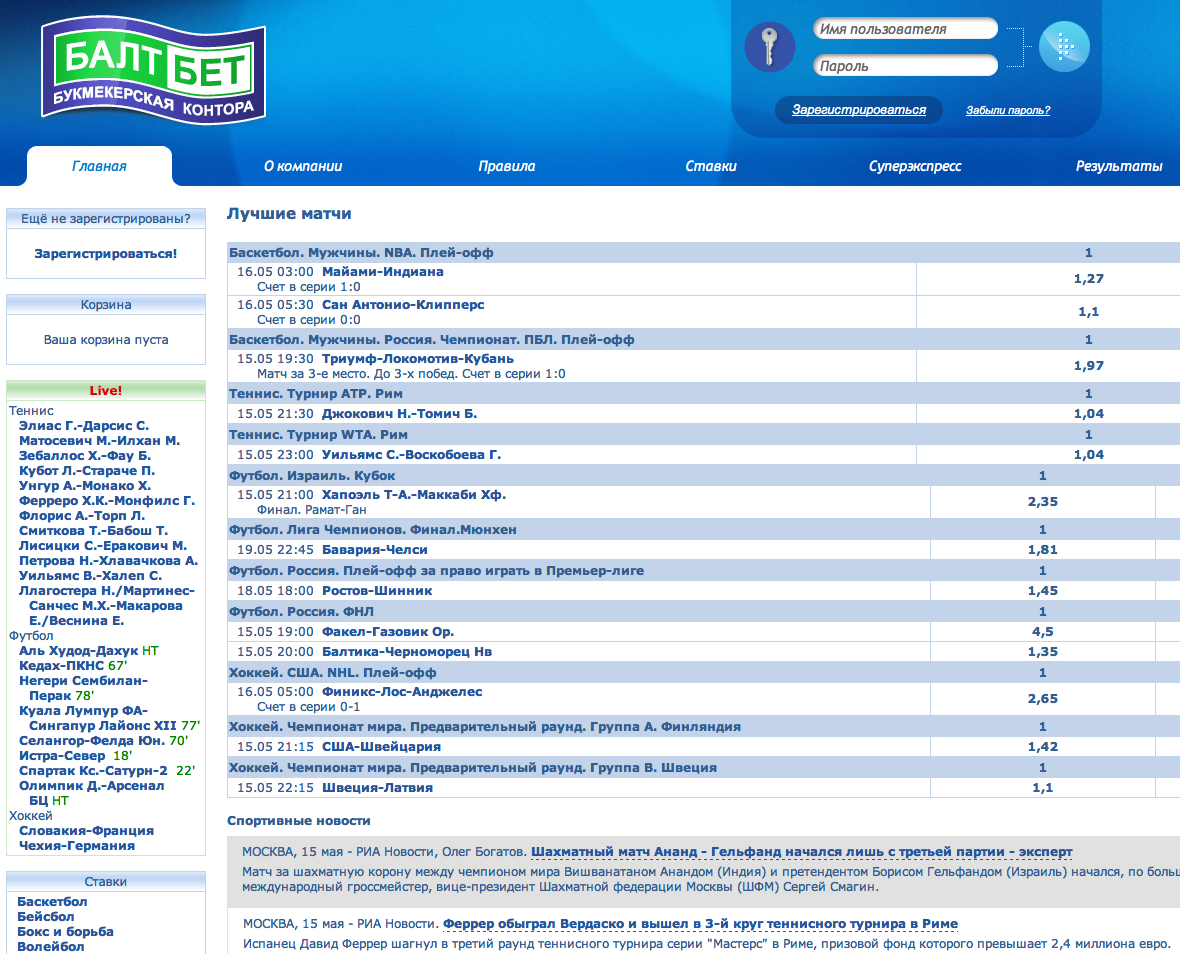Open live match Зебаллос Х.-Фау Б.
The height and width of the screenshot is (954, 1180).
click(85, 456)
